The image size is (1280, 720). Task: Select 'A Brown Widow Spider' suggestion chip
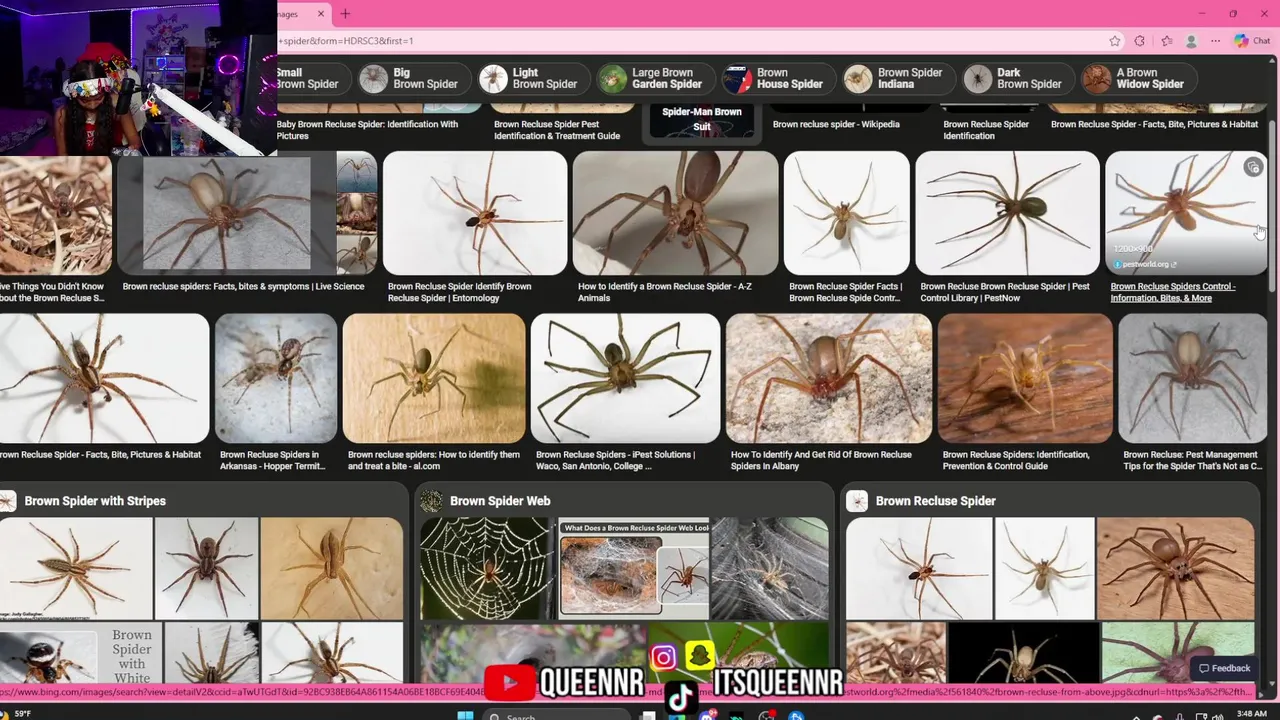pyautogui.click(x=1137, y=78)
